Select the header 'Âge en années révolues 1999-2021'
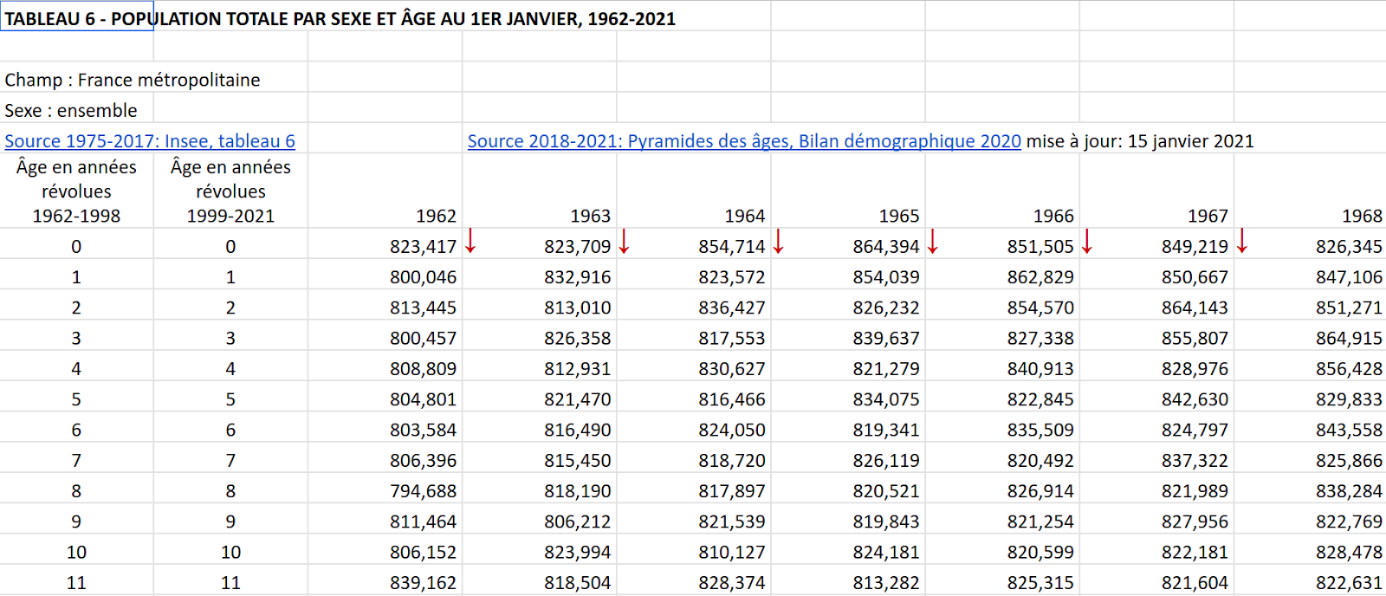 coord(231,191)
